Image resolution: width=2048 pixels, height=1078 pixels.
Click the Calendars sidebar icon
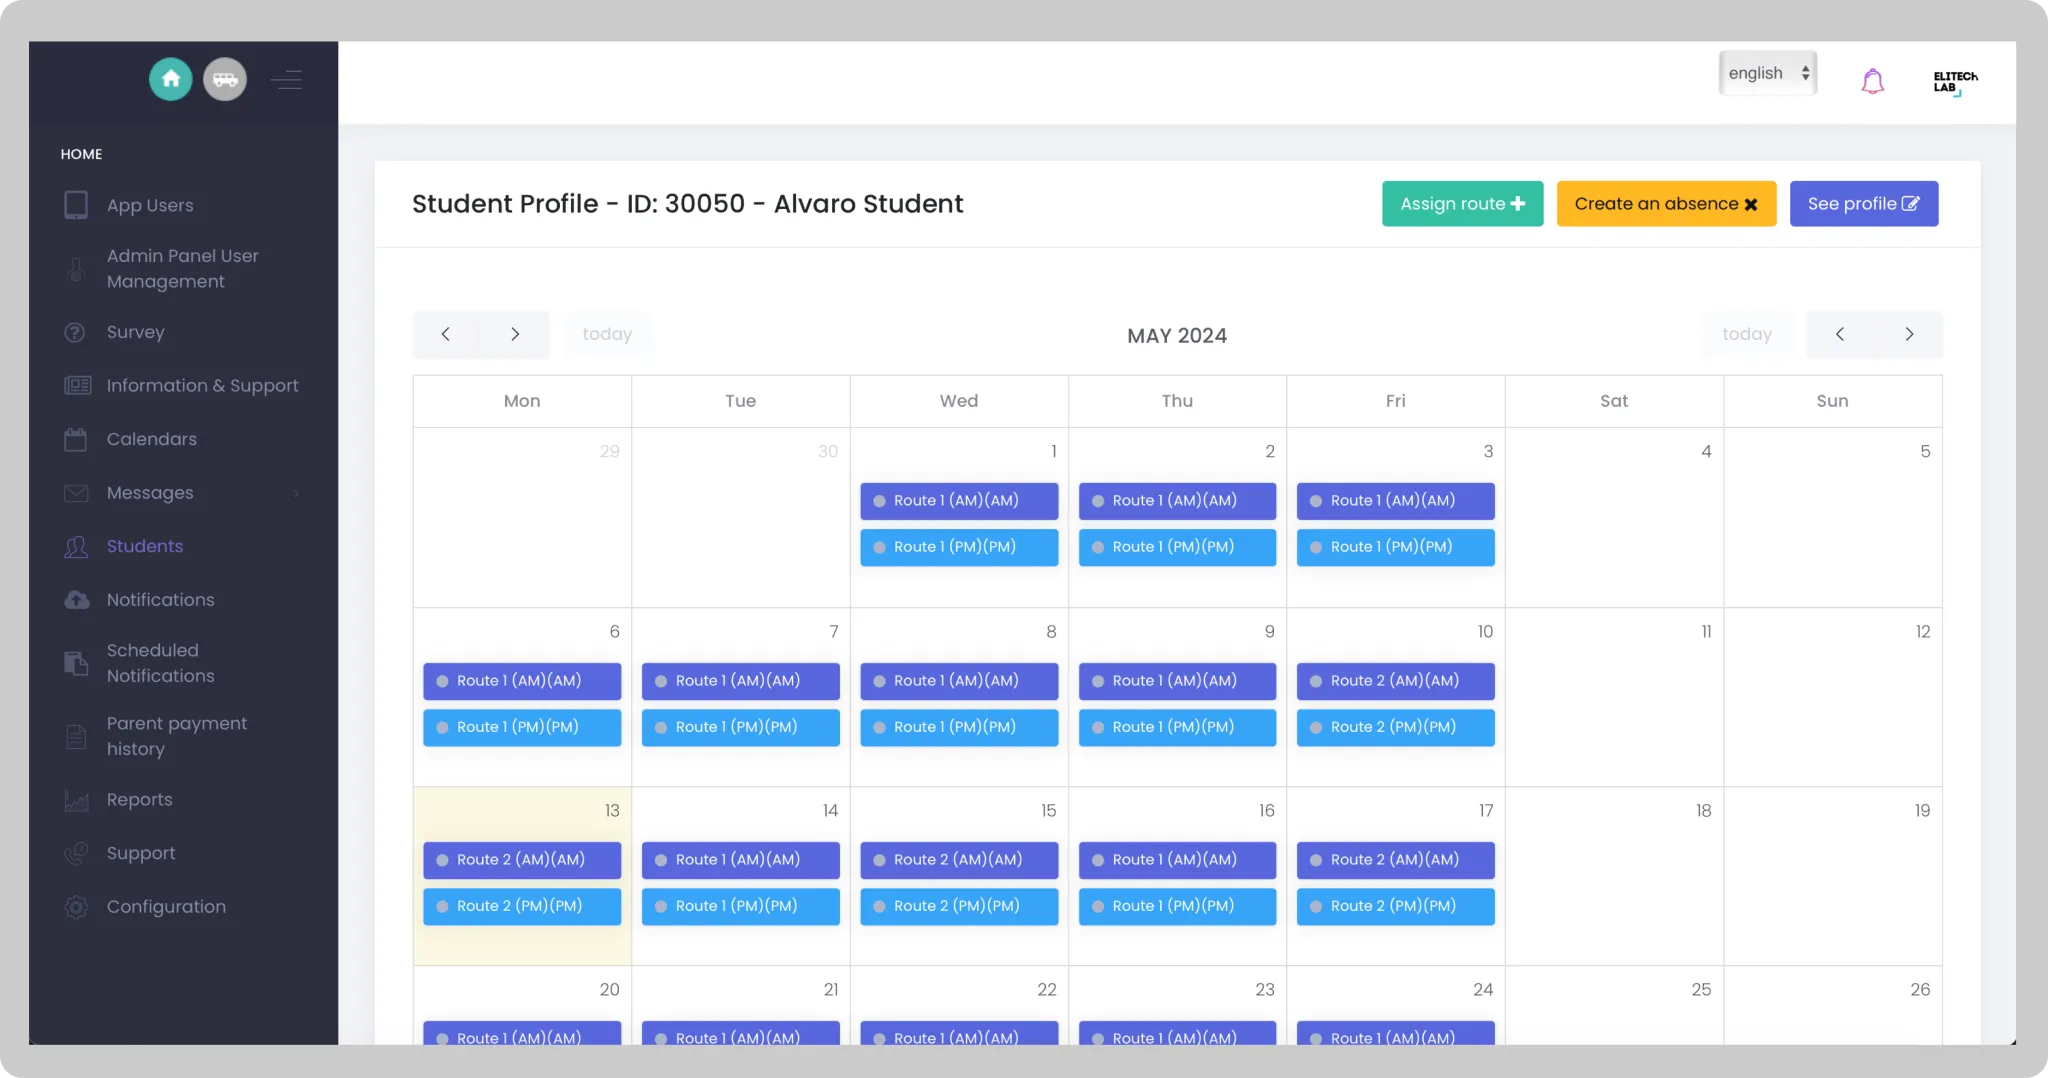[76, 439]
